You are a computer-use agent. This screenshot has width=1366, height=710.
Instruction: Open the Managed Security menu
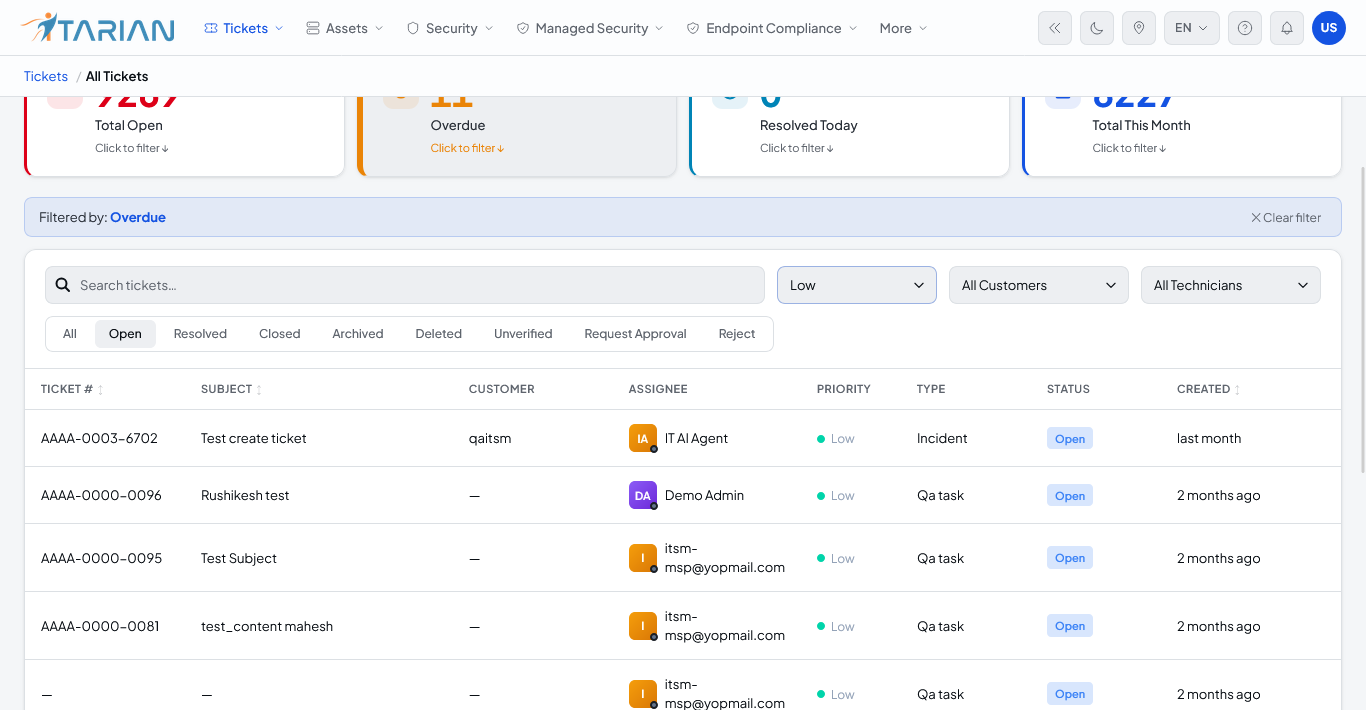tap(590, 28)
